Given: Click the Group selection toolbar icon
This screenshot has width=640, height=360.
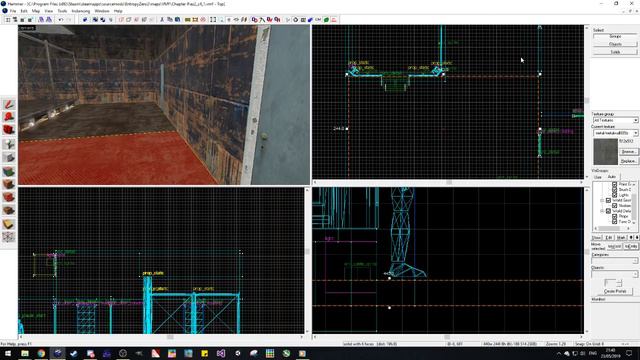Looking at the screenshot, I should (95, 20).
